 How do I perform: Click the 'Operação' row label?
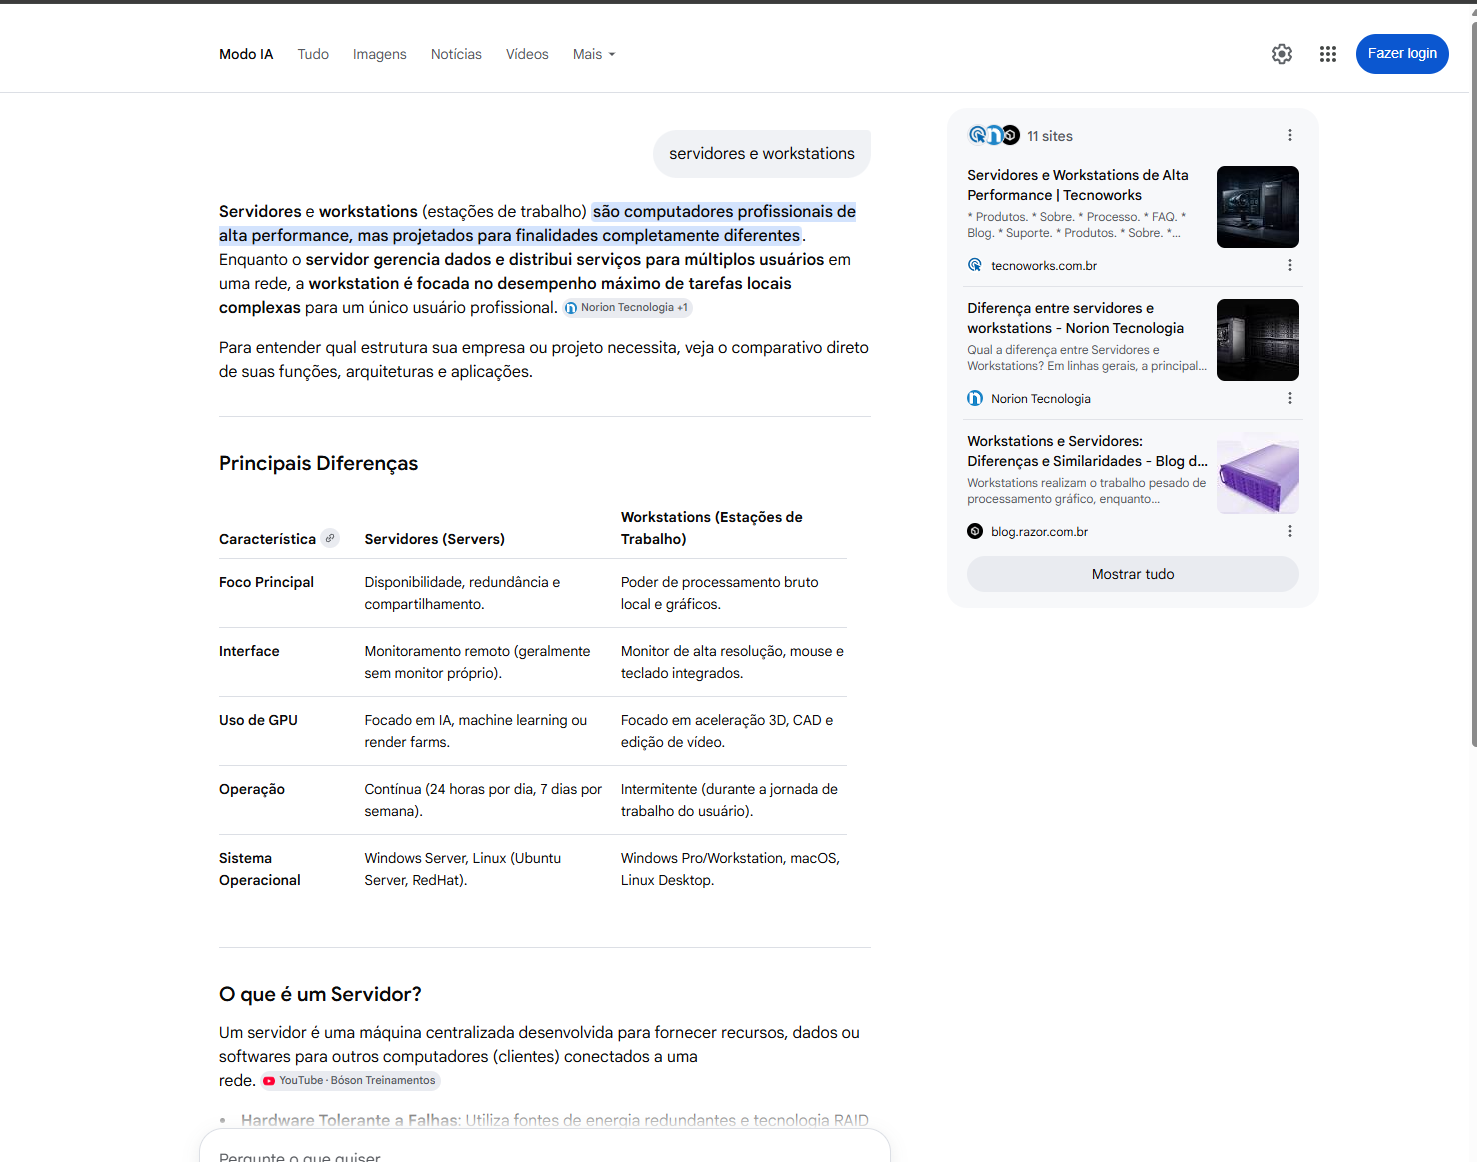coord(252,789)
